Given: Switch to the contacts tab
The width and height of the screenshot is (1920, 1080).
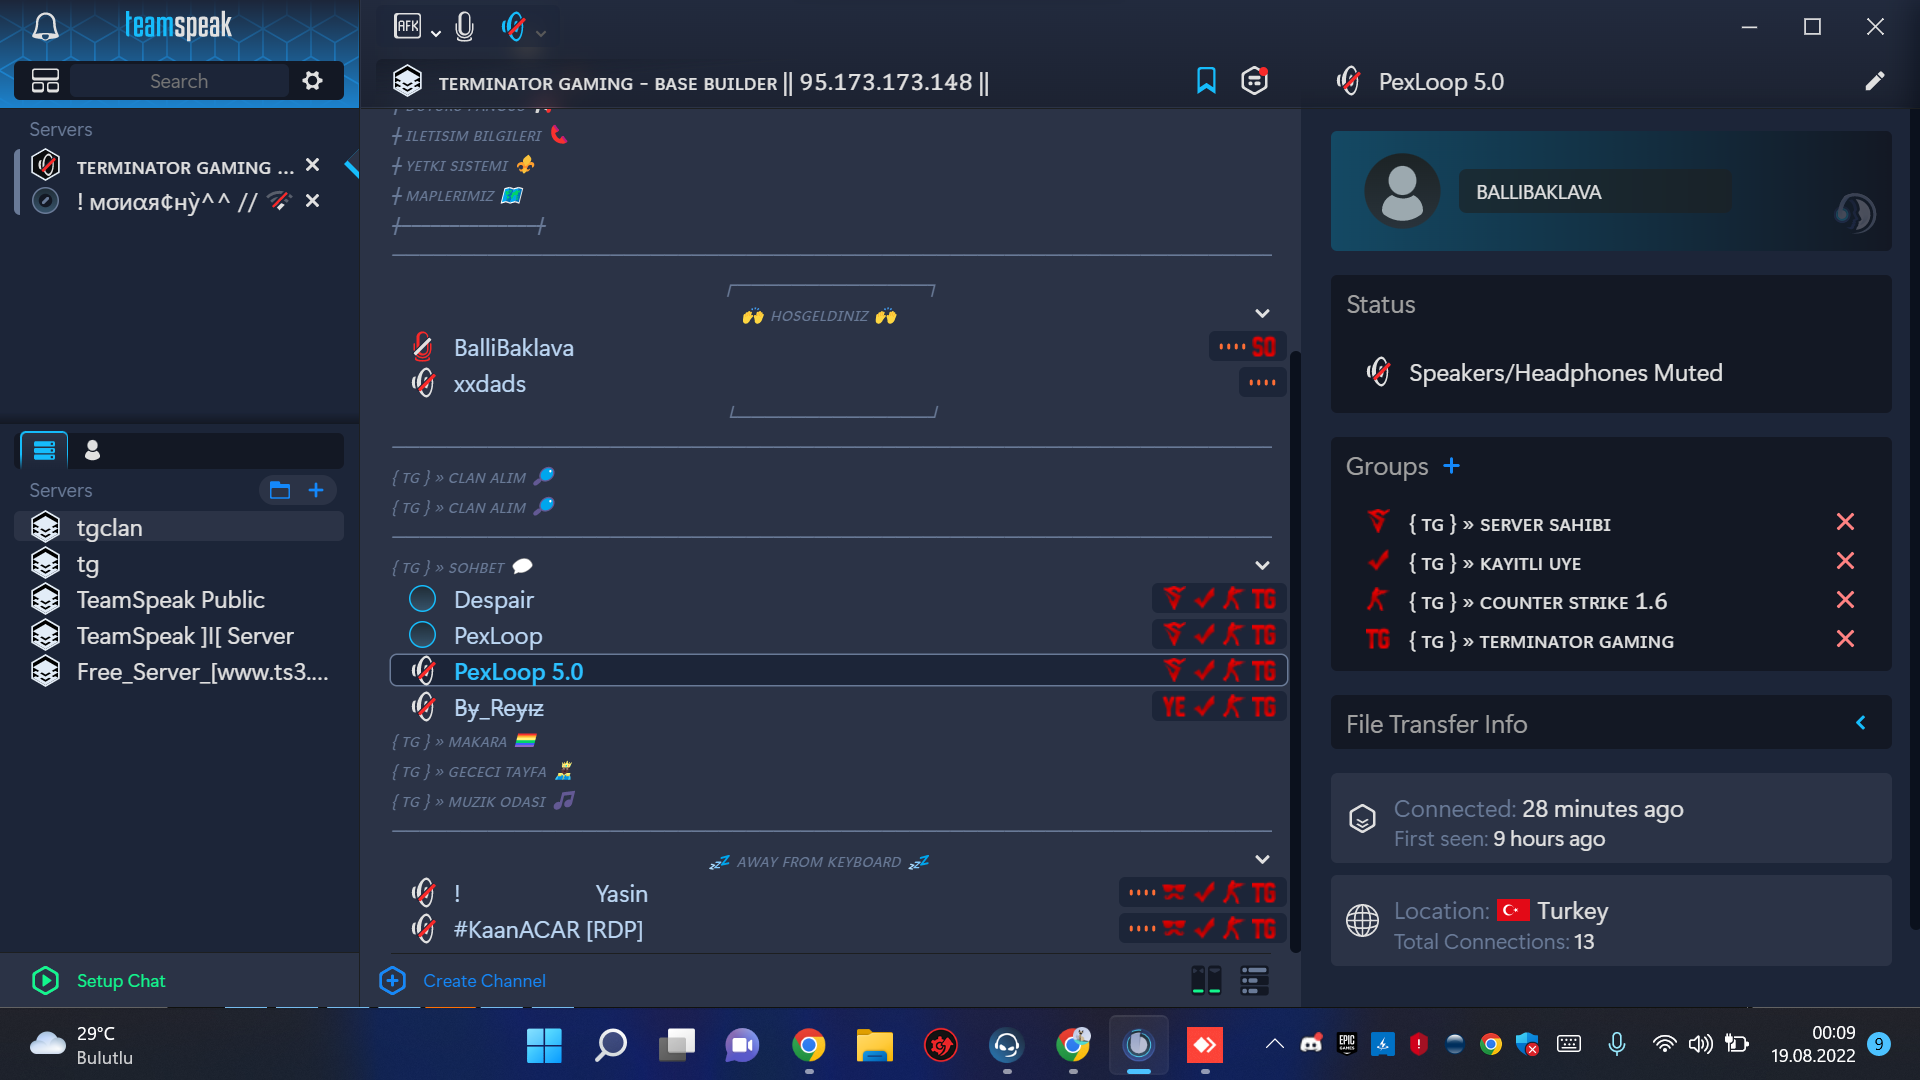Looking at the screenshot, I should point(92,450).
